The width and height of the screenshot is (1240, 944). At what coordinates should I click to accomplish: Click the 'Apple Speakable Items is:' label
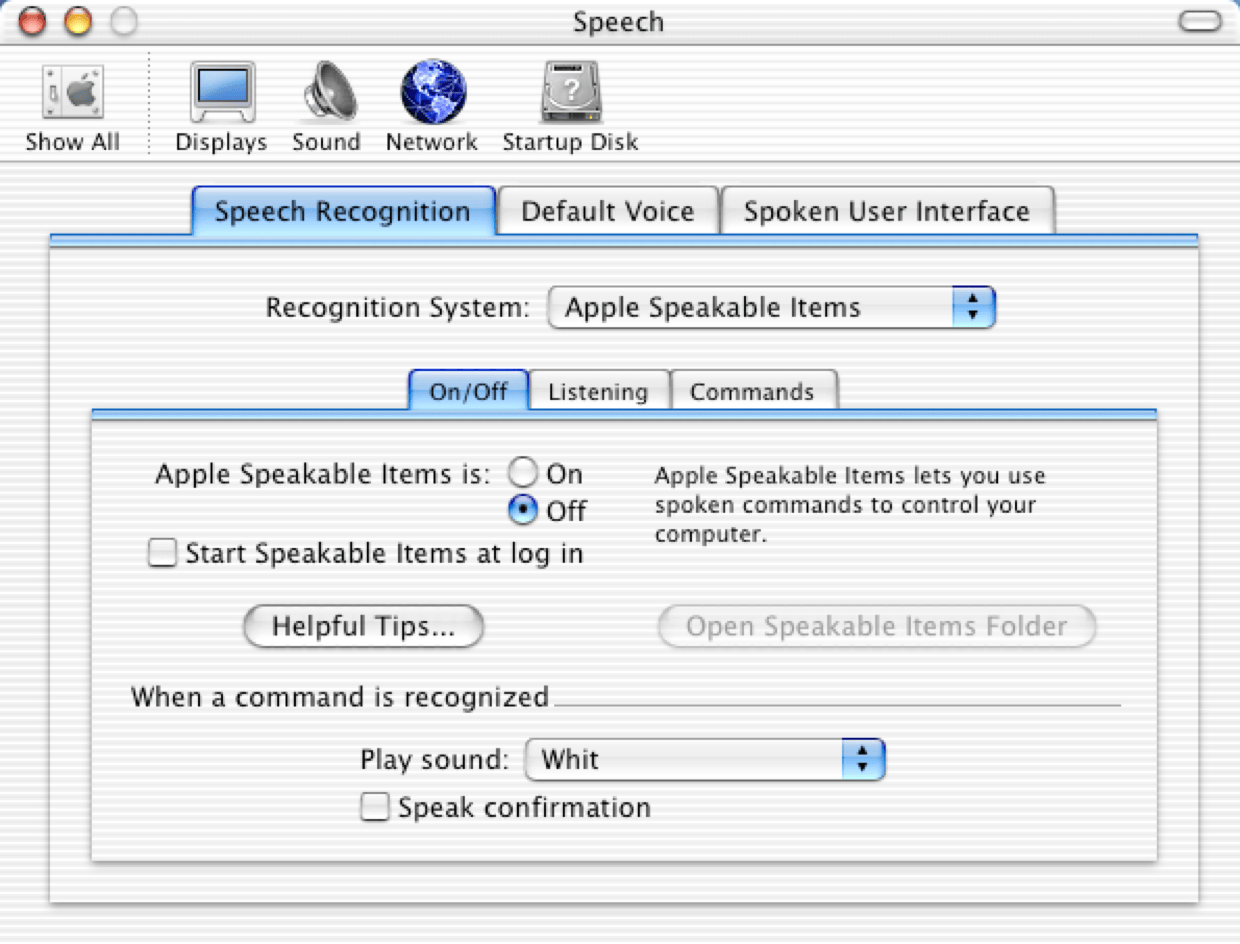click(x=323, y=474)
